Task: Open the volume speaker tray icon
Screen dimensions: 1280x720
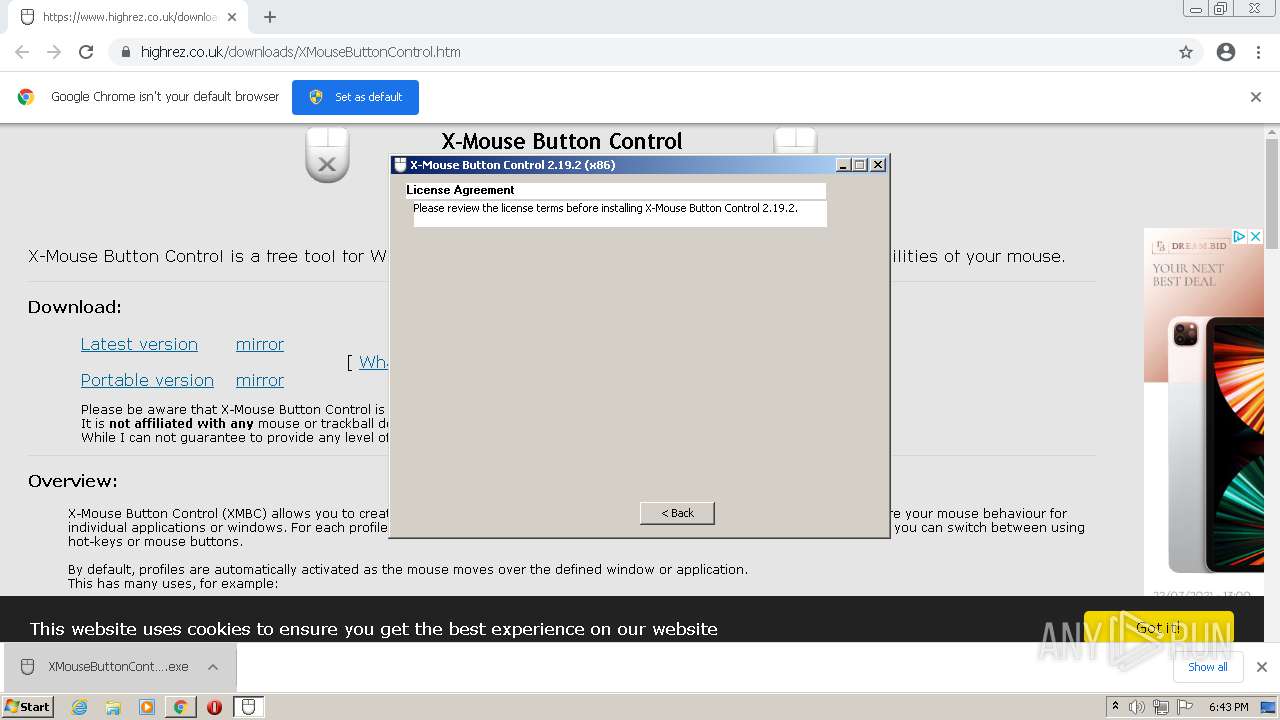Action: coord(1137,707)
